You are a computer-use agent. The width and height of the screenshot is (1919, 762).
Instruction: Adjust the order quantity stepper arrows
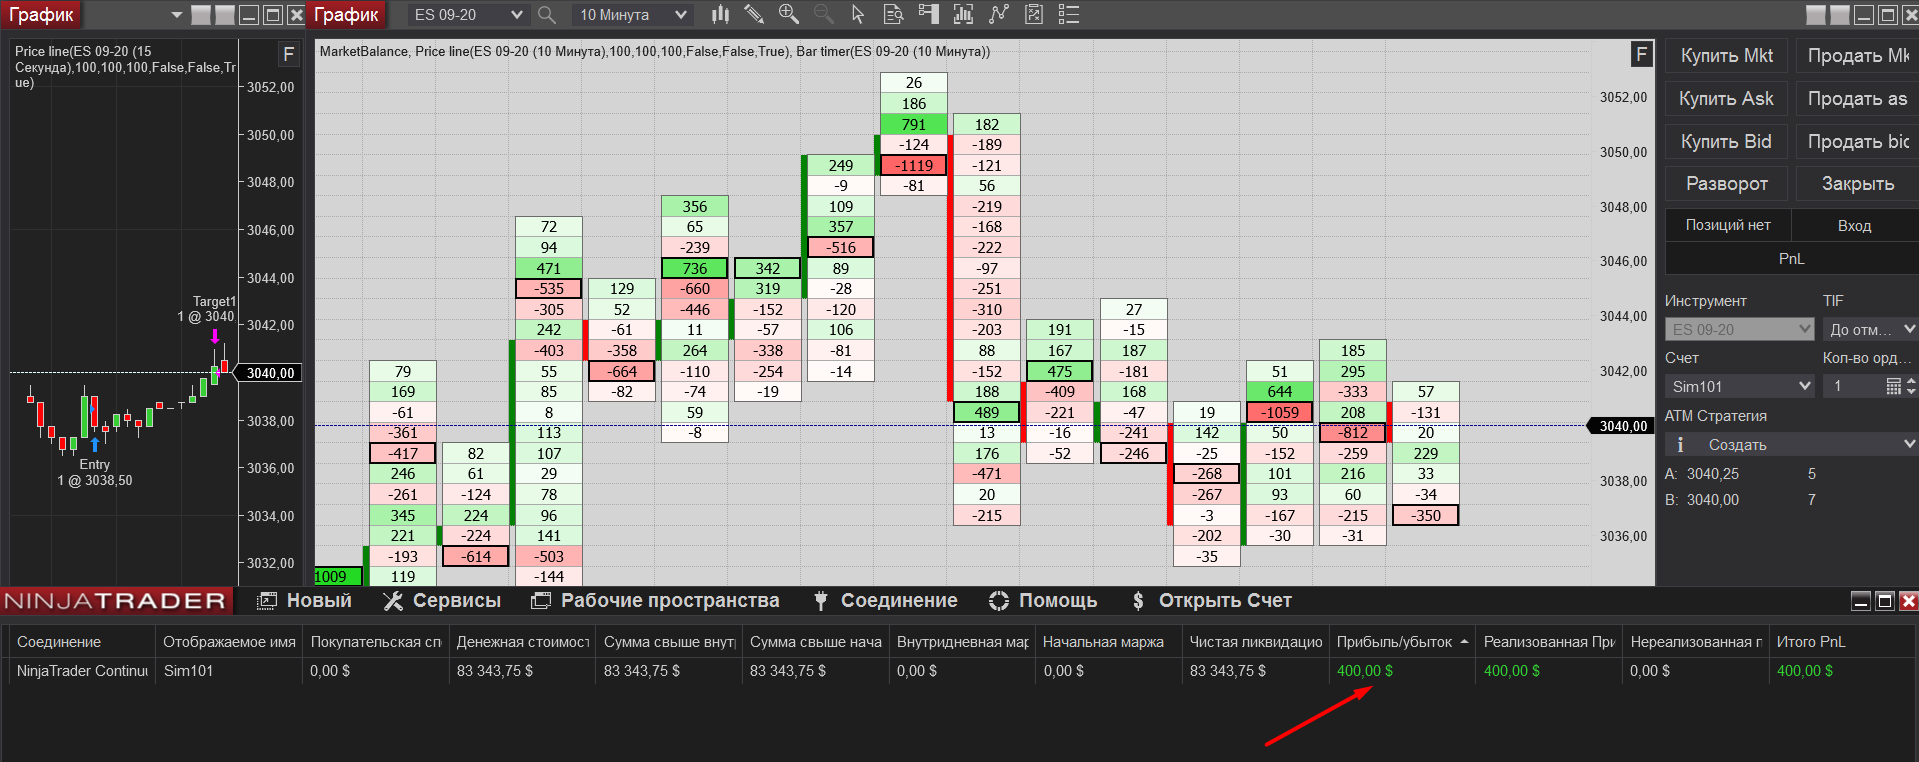1911,386
